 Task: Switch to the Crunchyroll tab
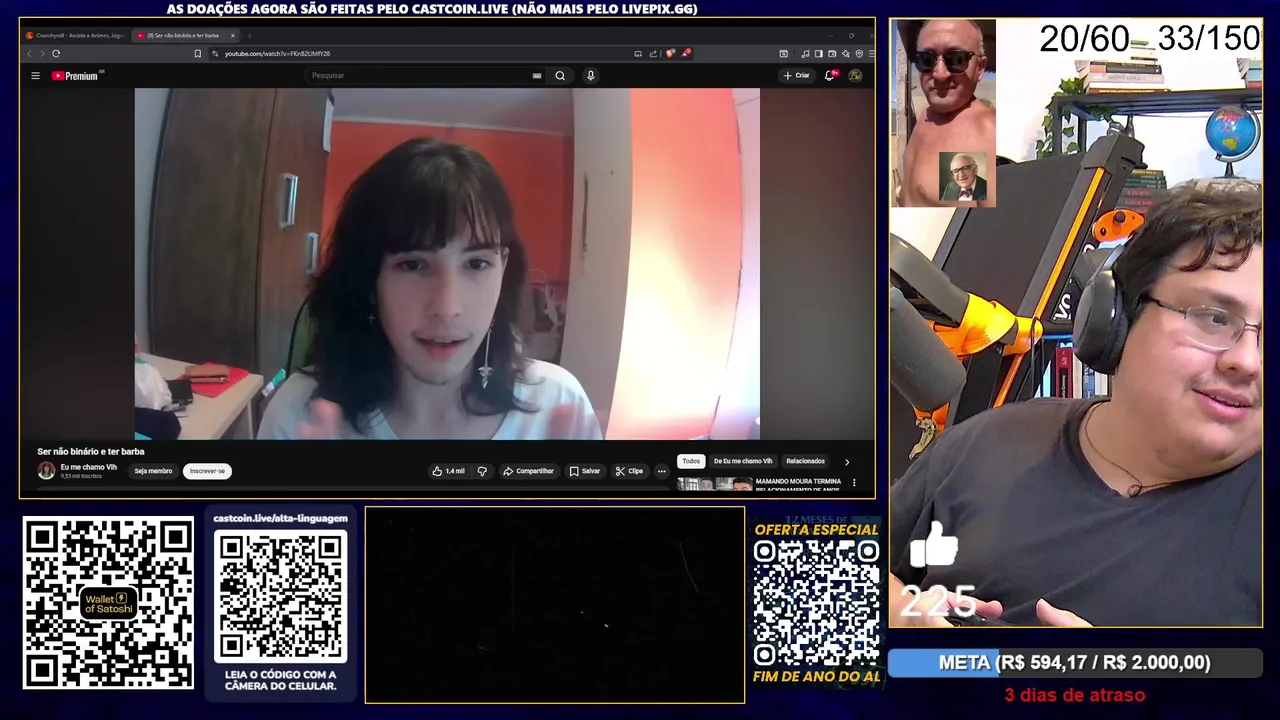point(75,35)
